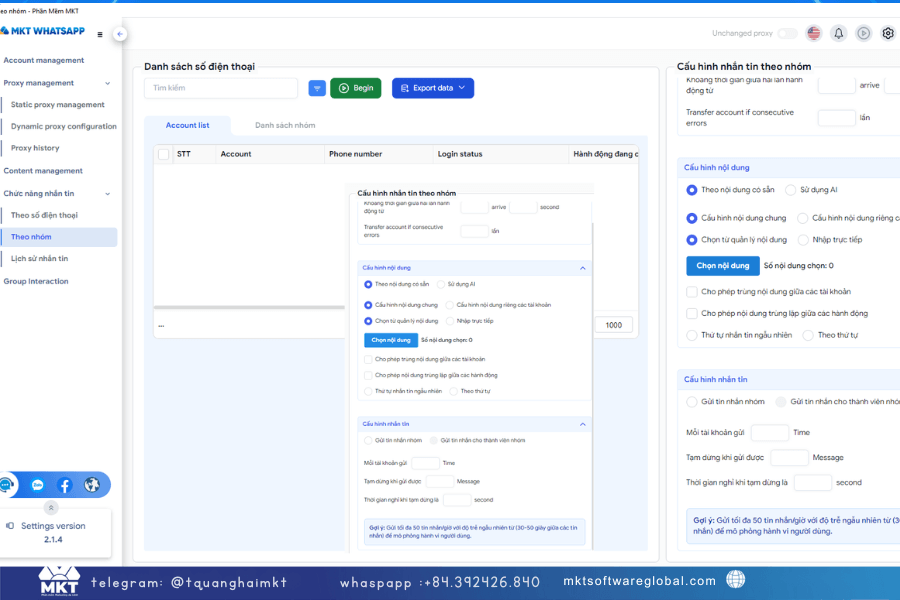Collapse the Proxy management sidebar section

point(109,83)
